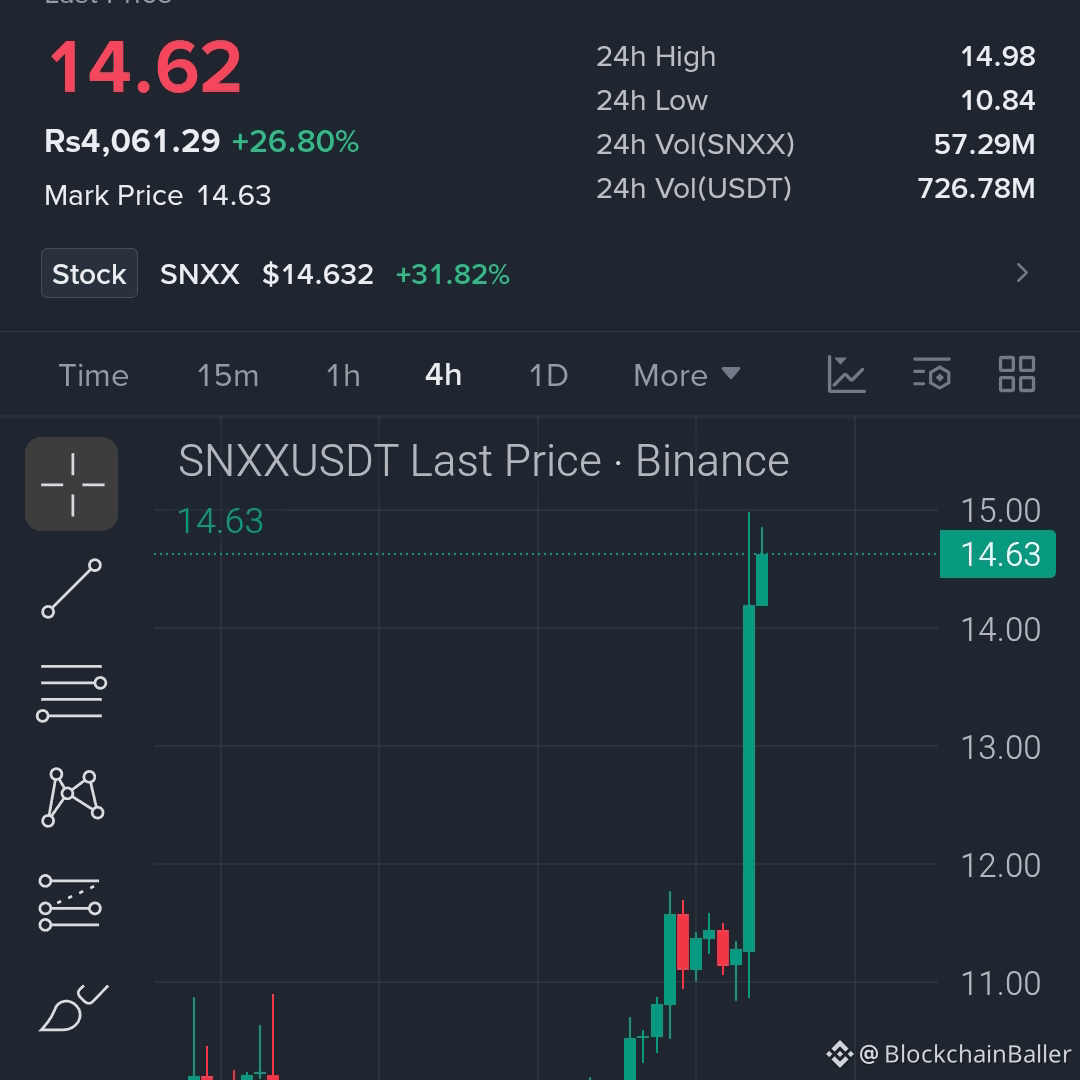Select the 1h interval
The width and height of the screenshot is (1080, 1080).
coord(343,375)
